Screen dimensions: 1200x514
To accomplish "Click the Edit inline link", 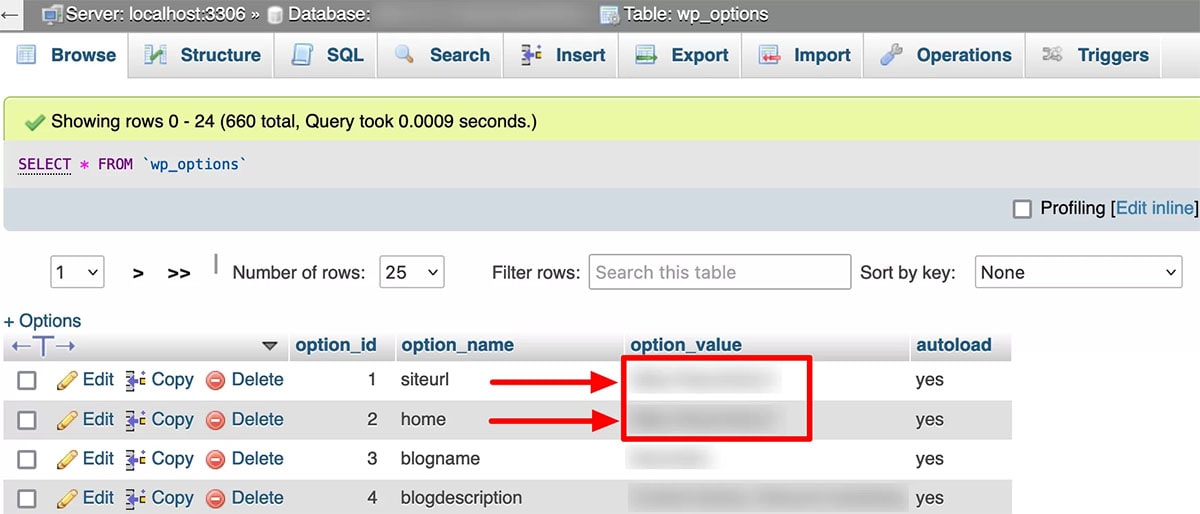I will click(x=1155, y=208).
